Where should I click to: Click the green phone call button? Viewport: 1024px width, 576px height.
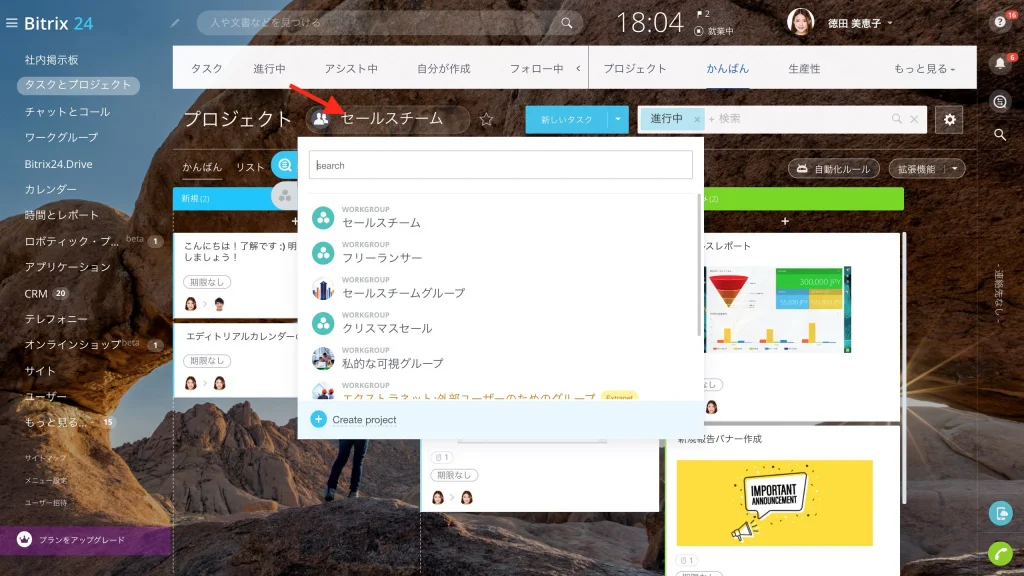[x=1000, y=553]
